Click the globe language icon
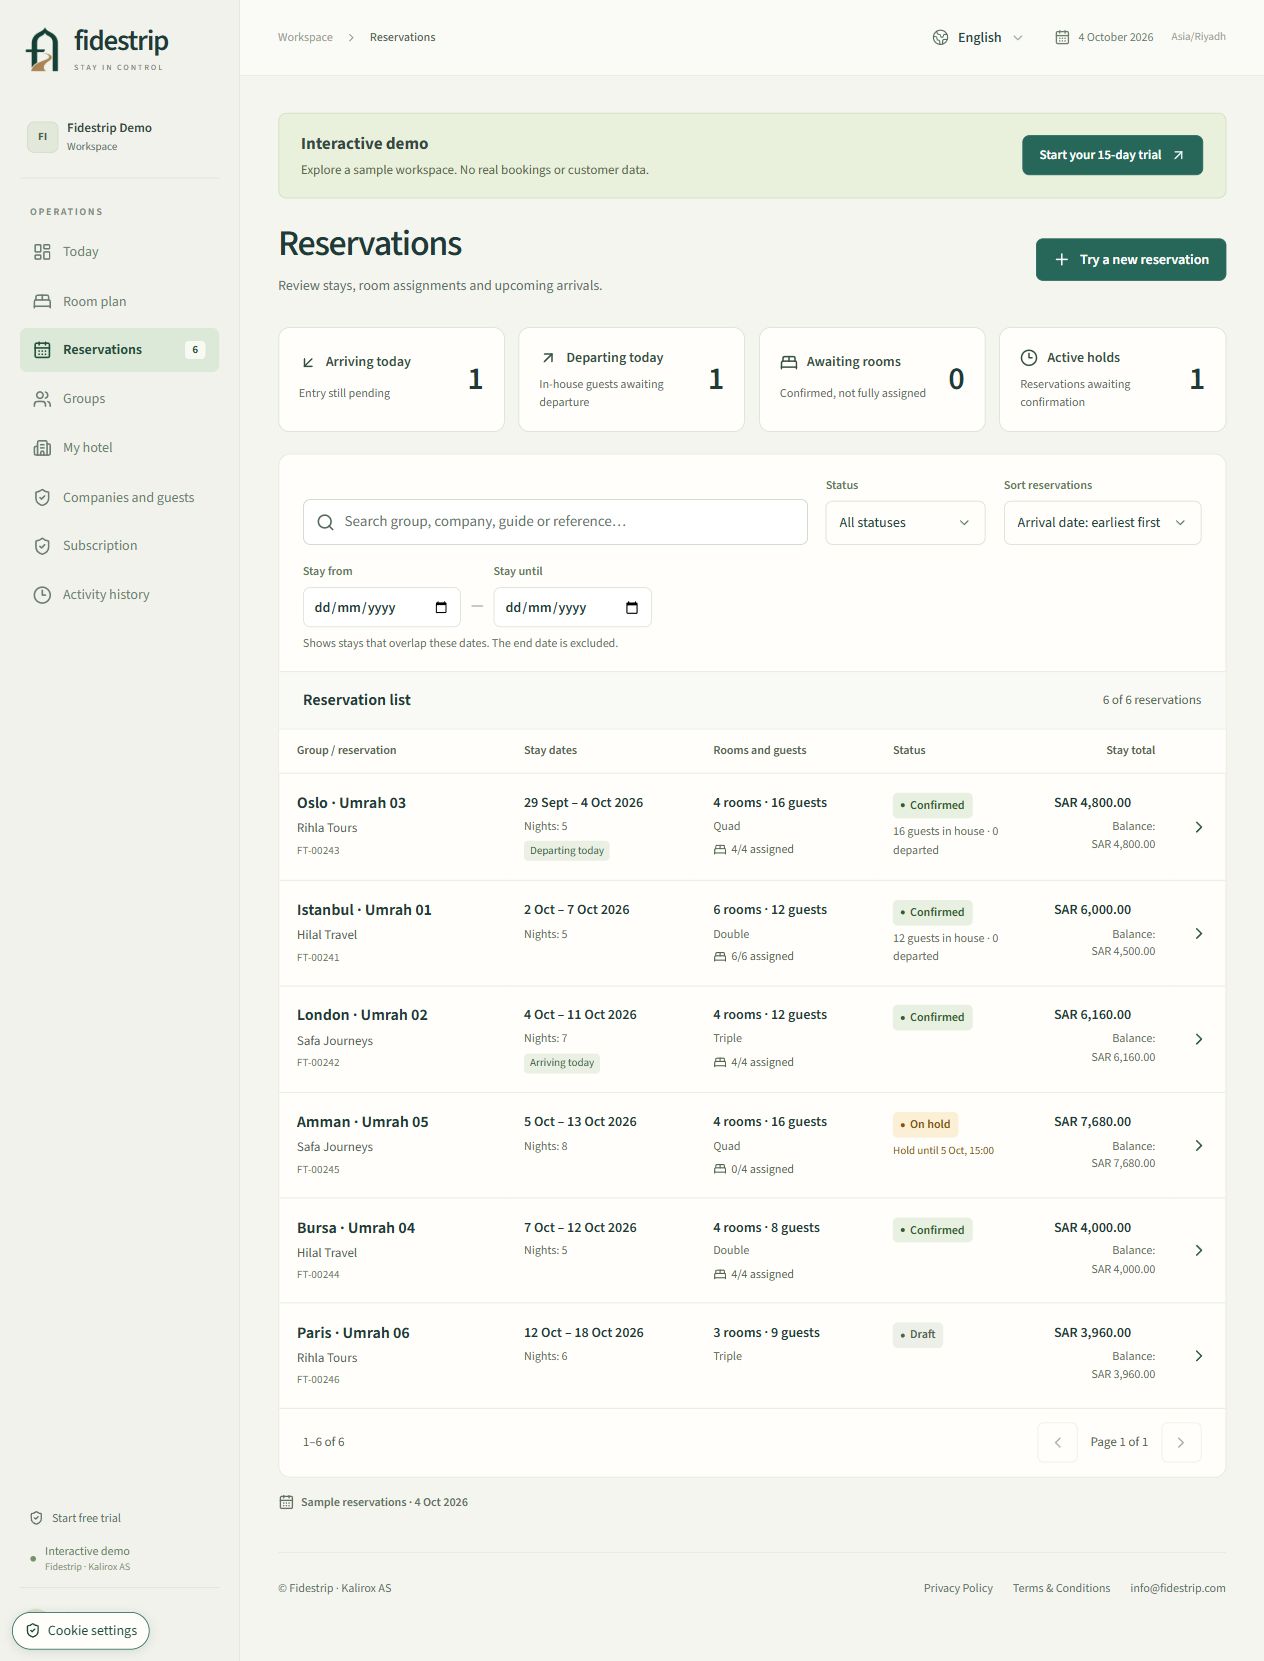1264x1661 pixels. 940,37
